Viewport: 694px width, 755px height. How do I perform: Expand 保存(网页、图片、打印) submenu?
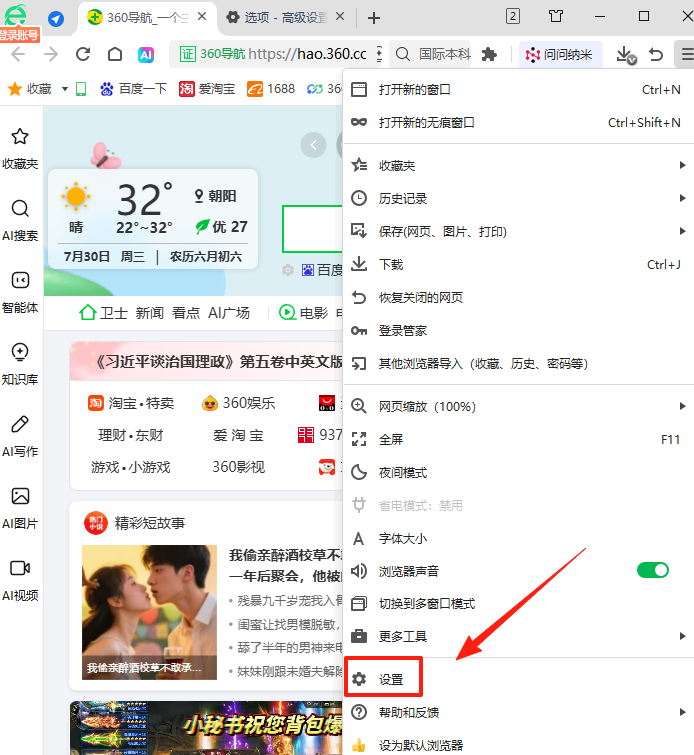click(519, 232)
